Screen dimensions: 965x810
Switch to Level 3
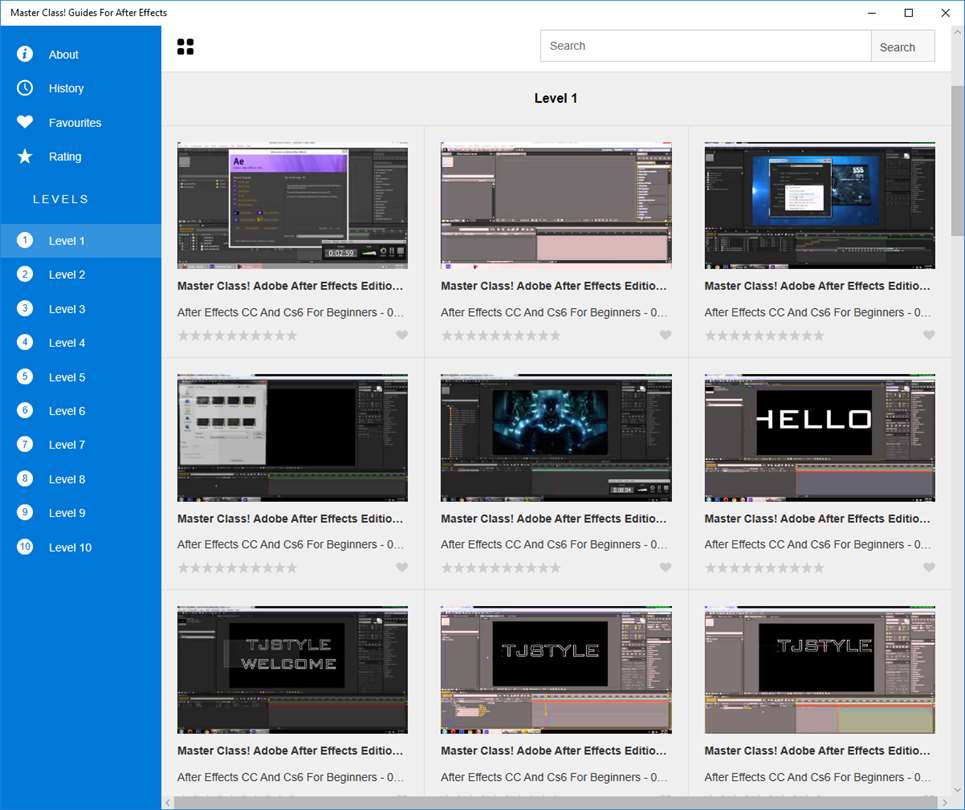point(67,309)
